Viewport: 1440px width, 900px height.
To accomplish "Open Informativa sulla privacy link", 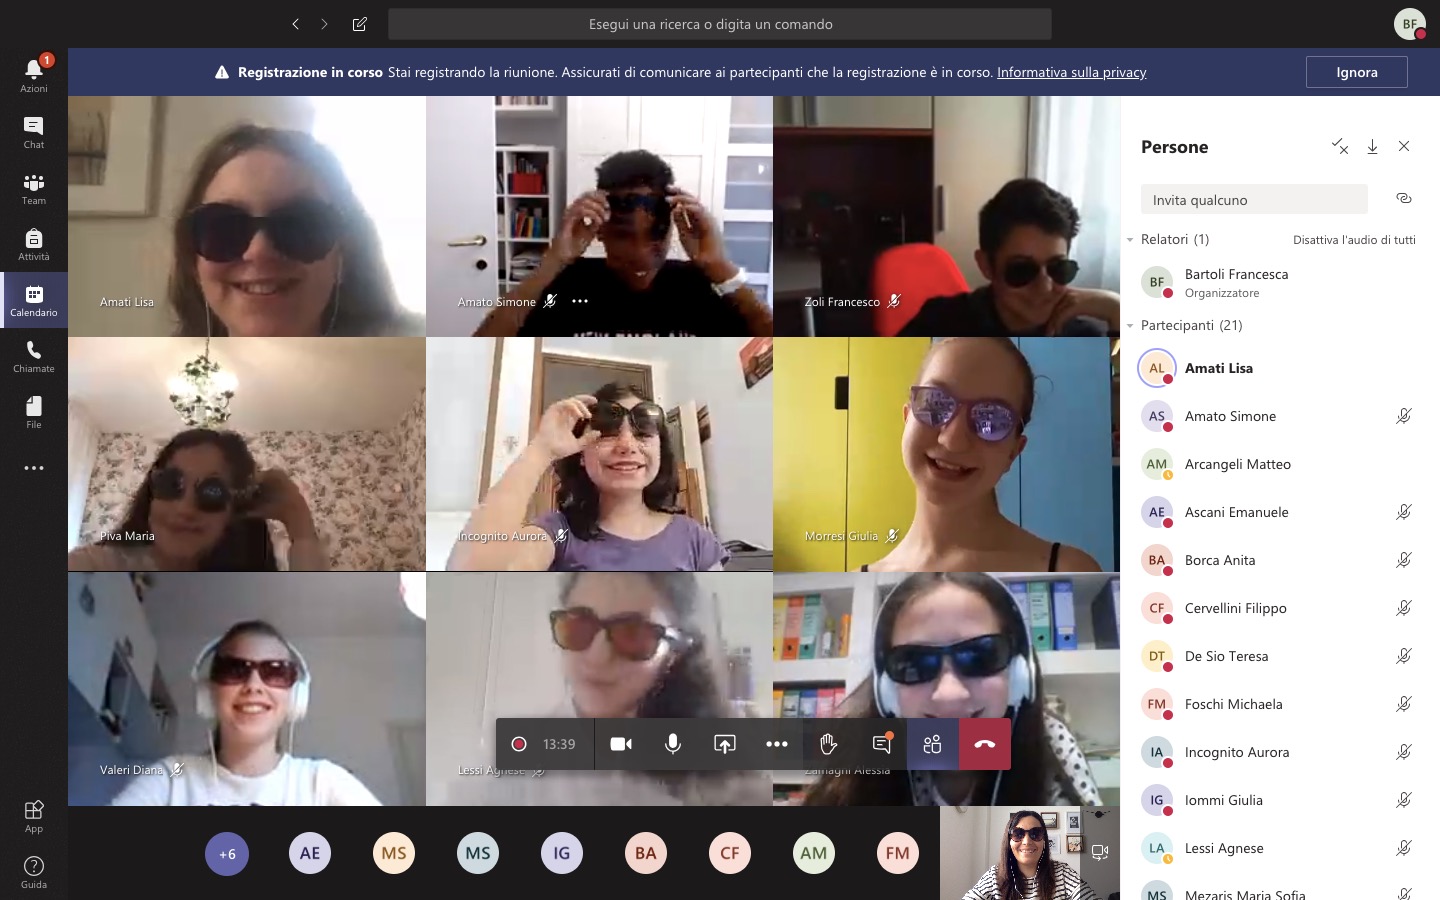I will 1071,72.
